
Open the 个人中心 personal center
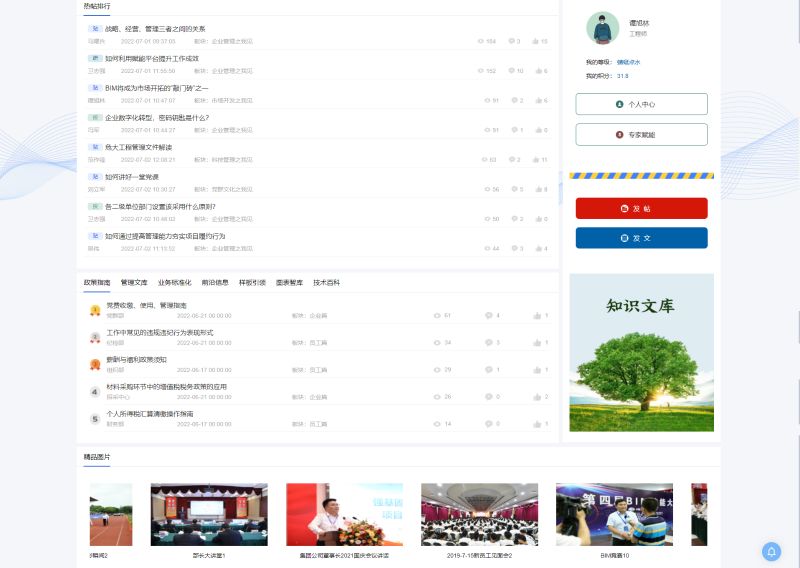(641, 104)
